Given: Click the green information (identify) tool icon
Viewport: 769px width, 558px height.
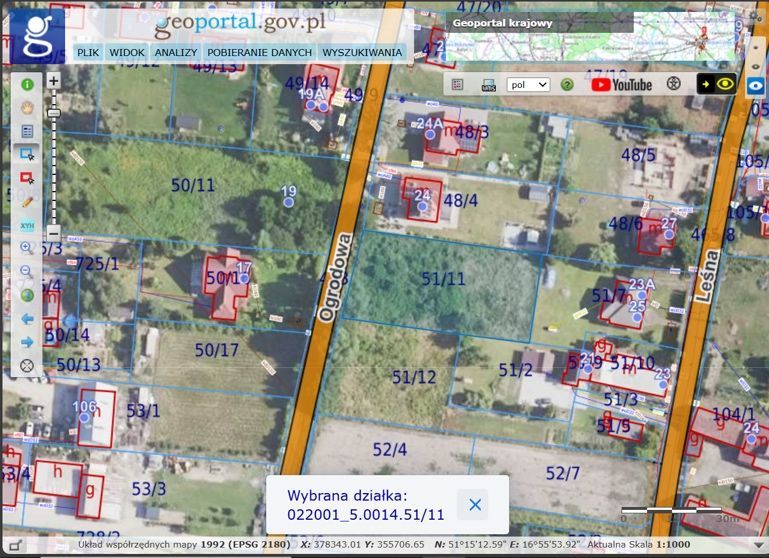Looking at the screenshot, I should (27, 85).
